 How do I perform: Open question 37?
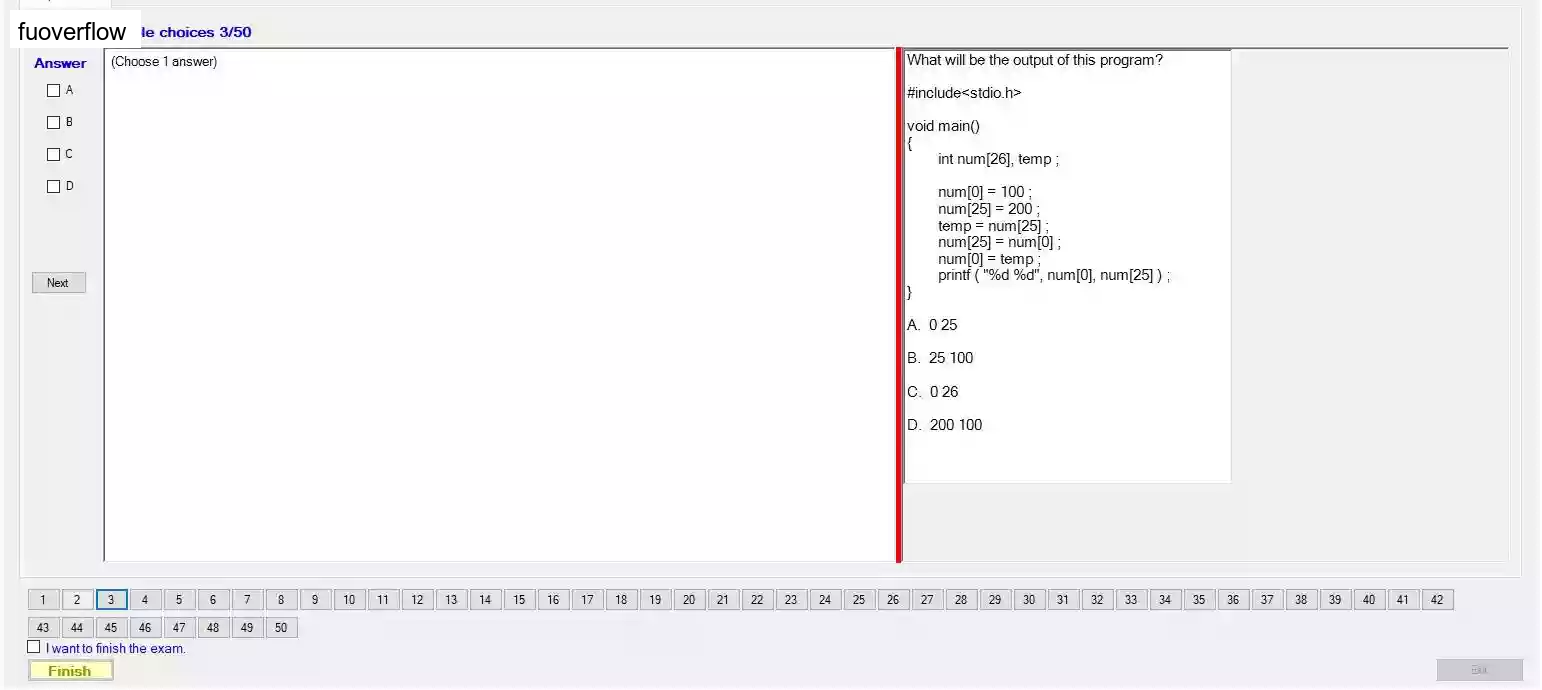1267,600
